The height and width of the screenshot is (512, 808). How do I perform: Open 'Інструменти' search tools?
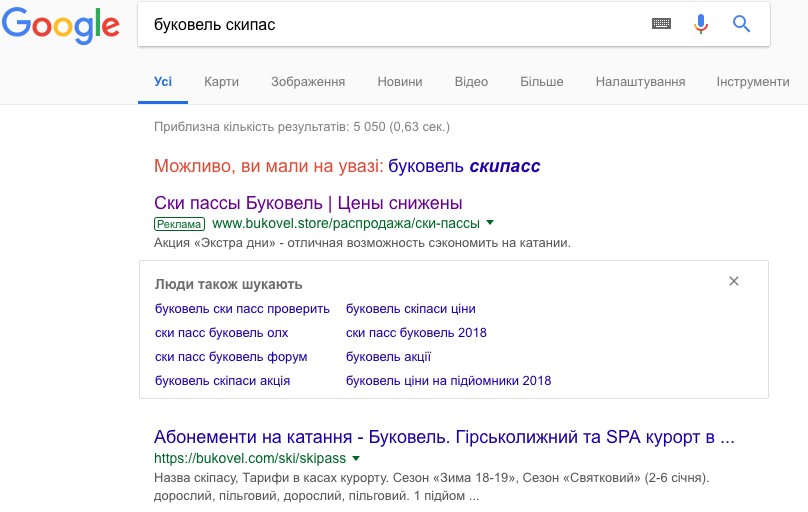[x=753, y=81]
